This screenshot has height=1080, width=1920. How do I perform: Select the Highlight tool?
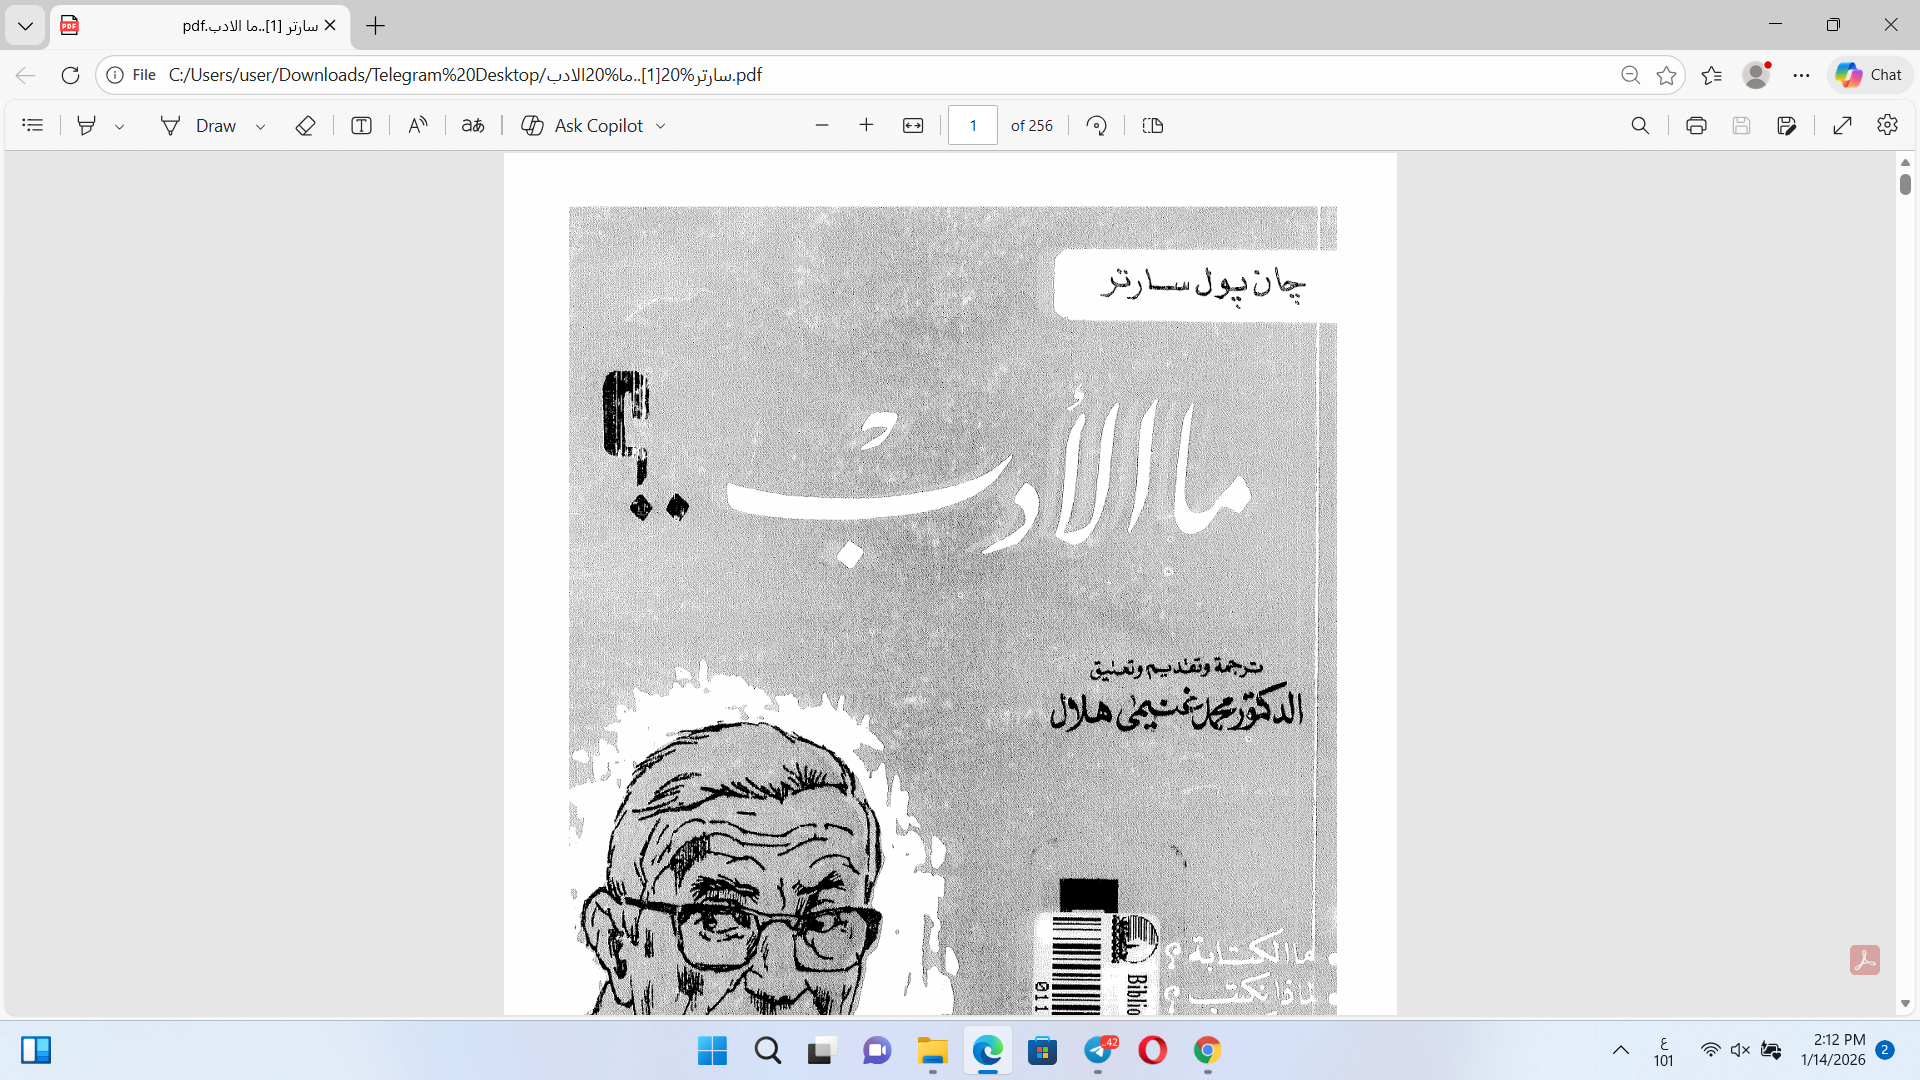click(x=87, y=125)
